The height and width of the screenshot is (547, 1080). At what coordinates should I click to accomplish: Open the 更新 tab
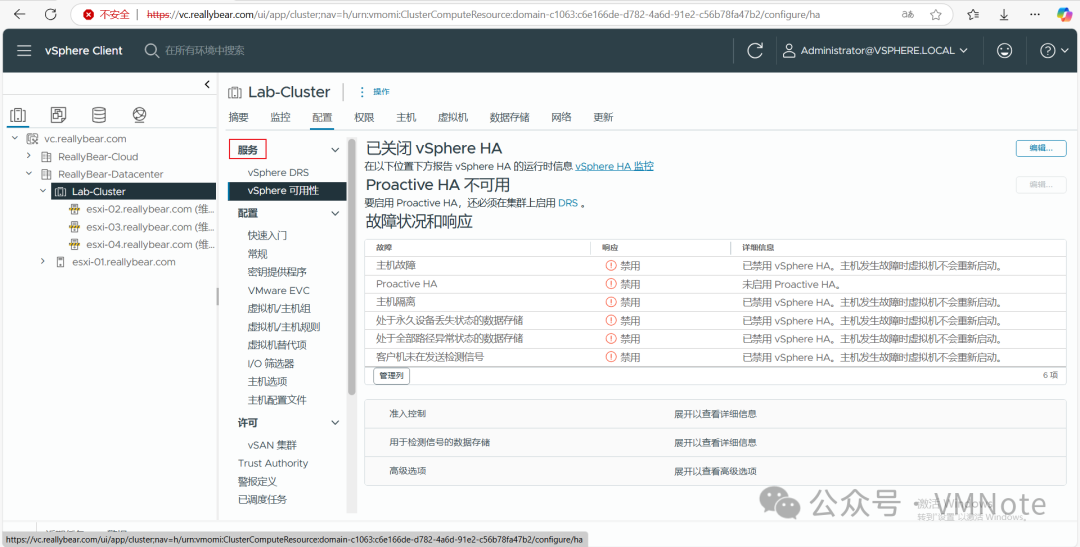tap(603, 117)
